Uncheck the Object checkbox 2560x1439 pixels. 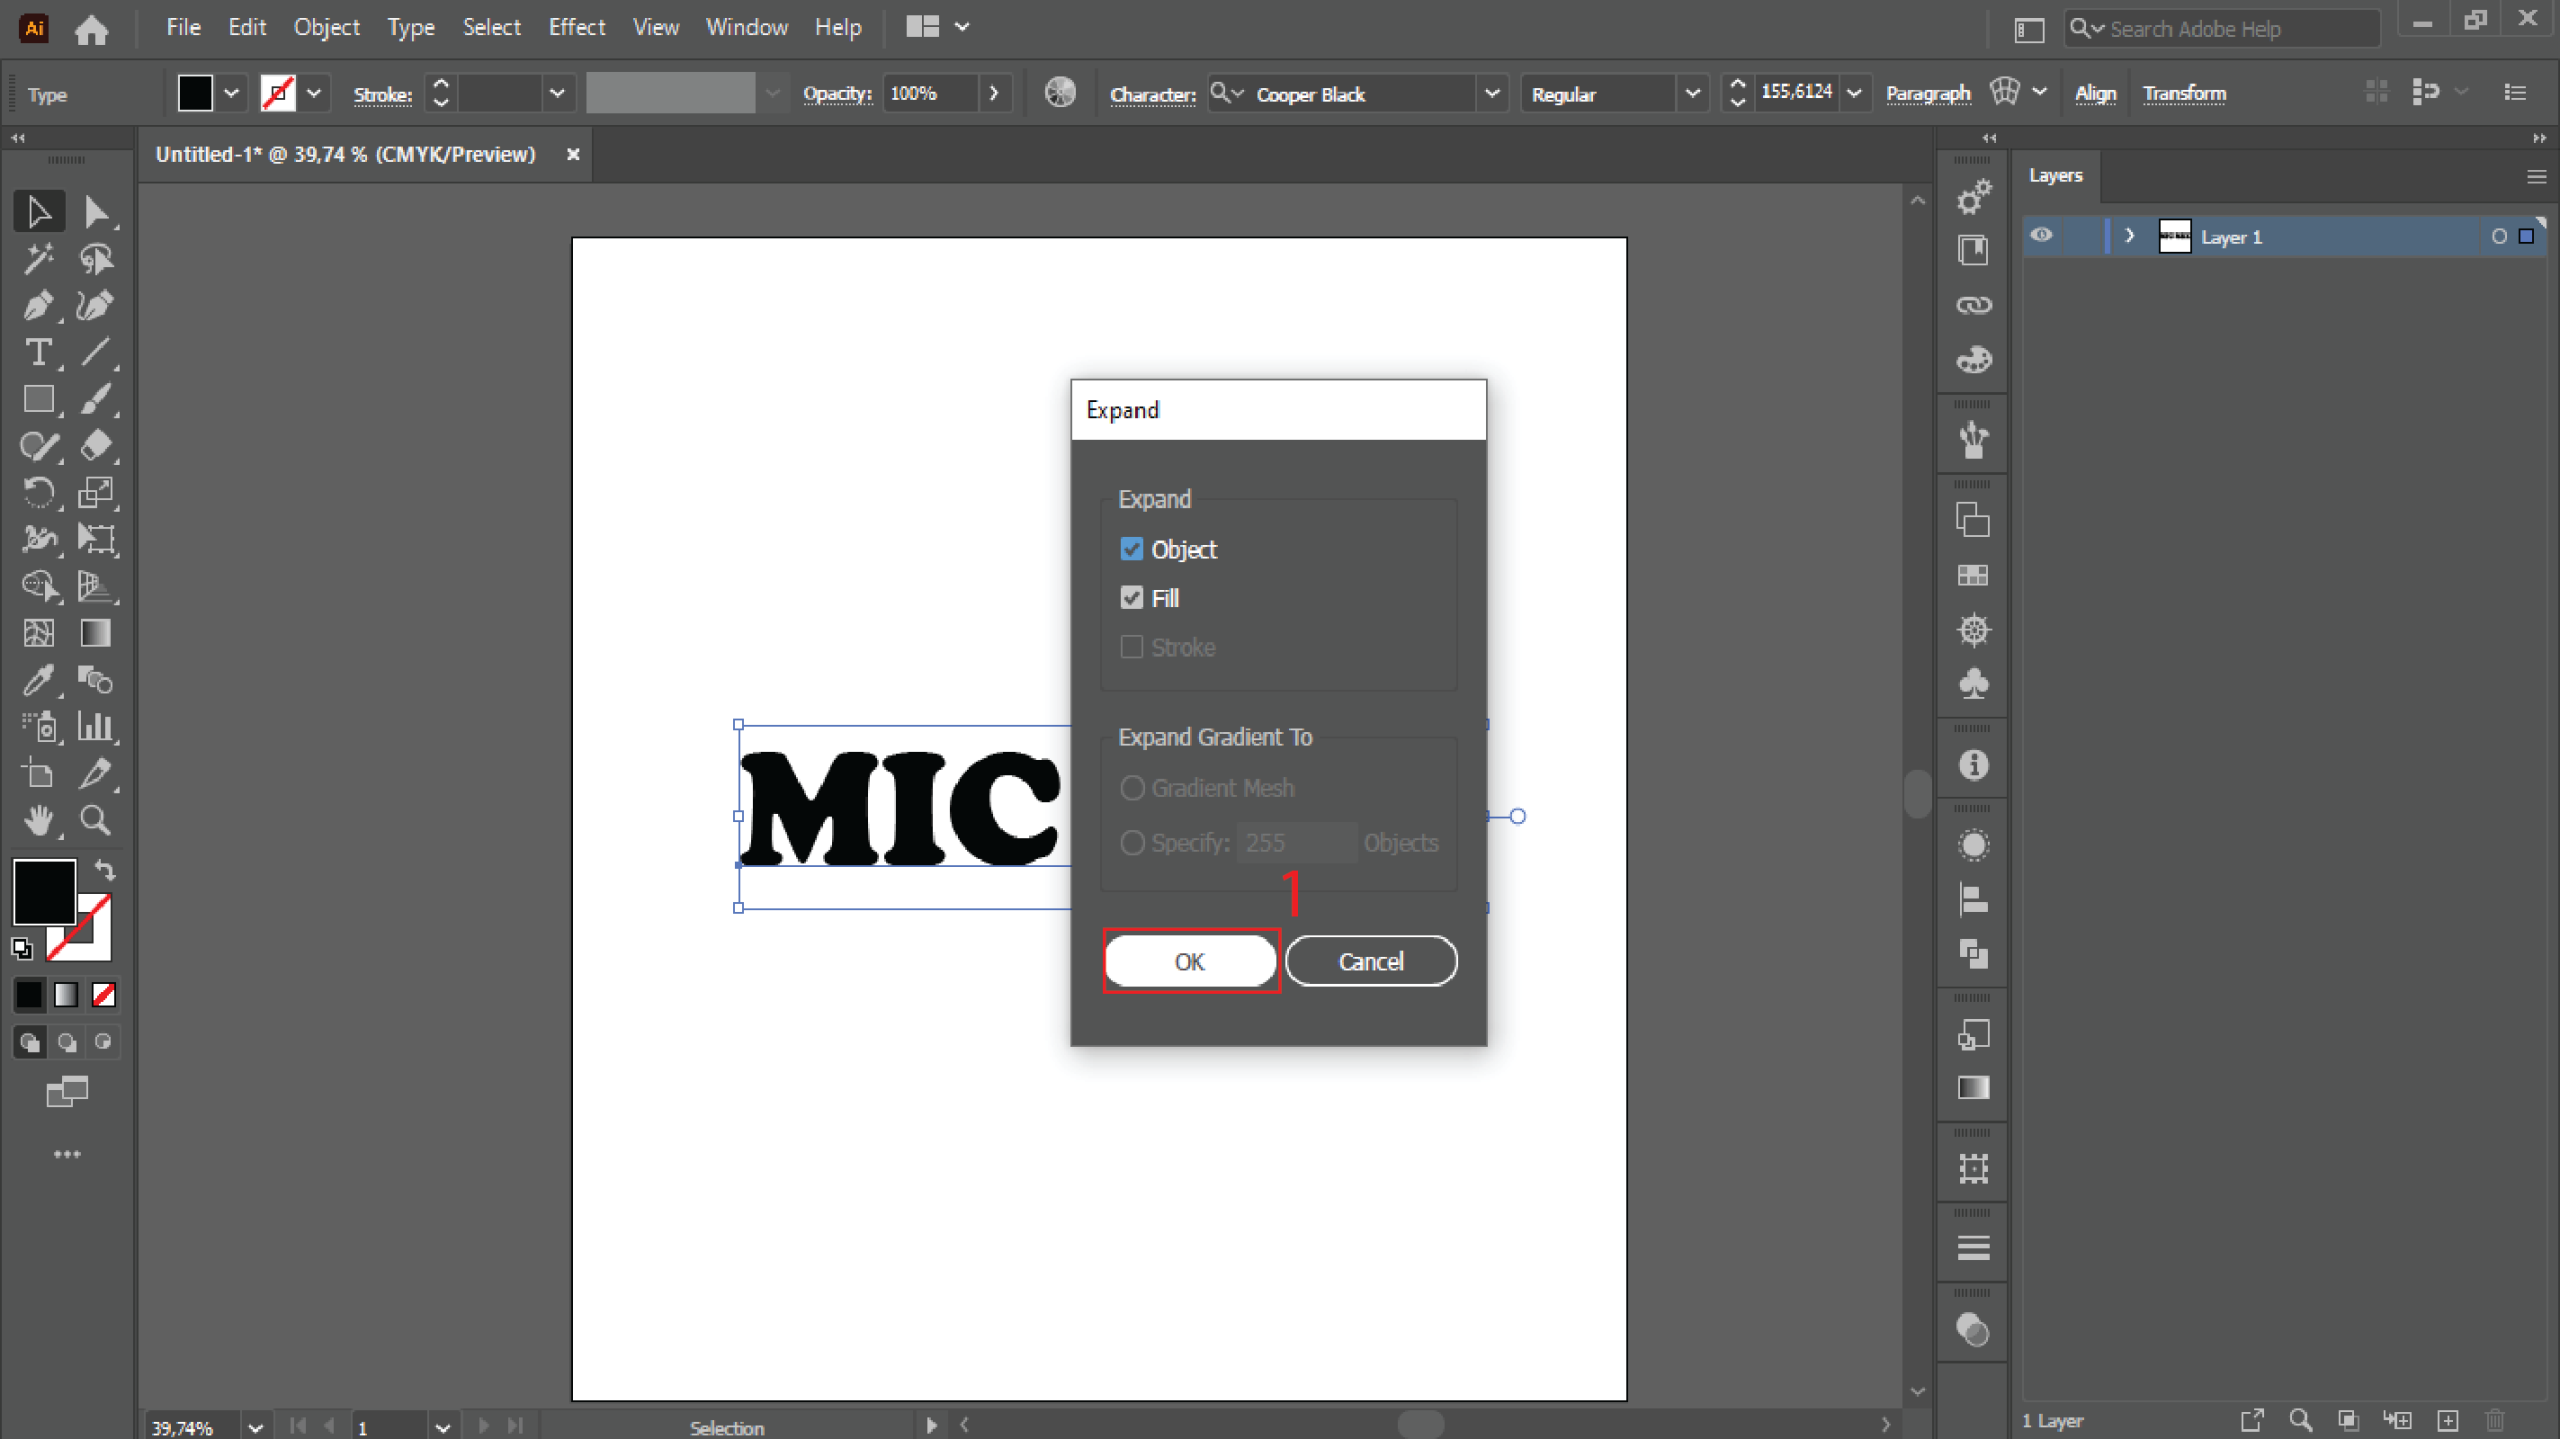pos(1131,549)
